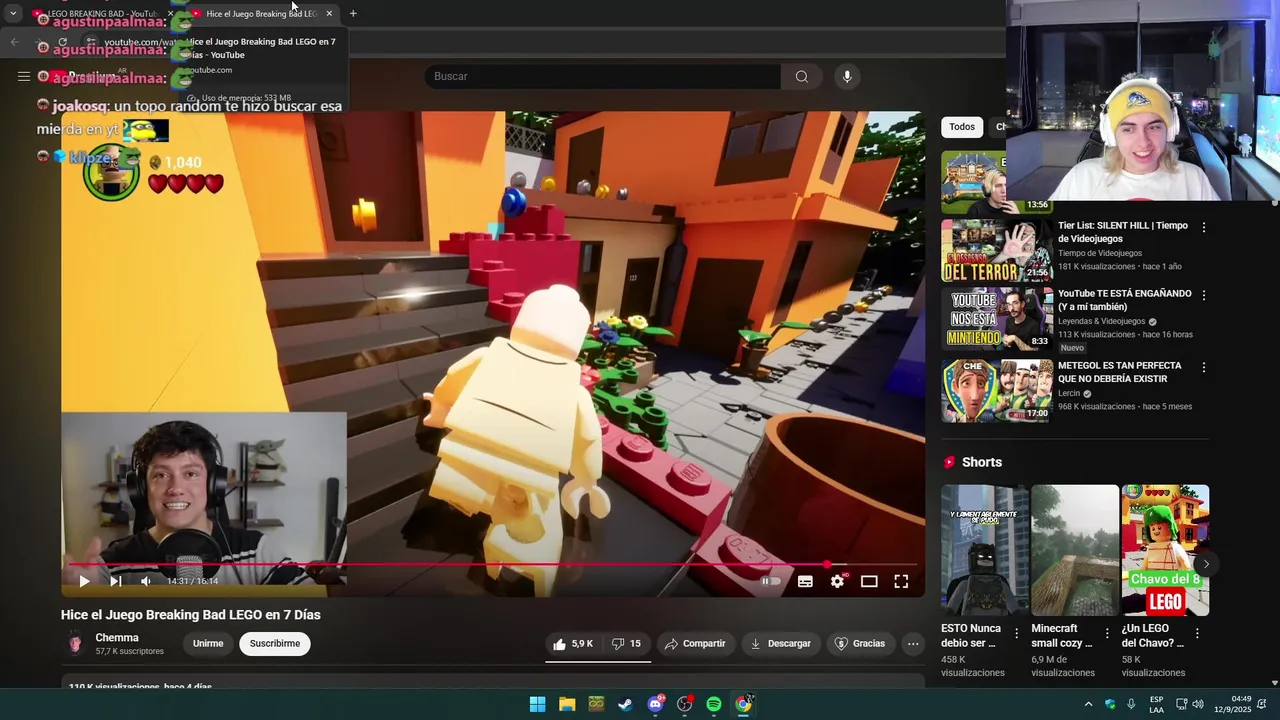Screen dimensions: 1280x720
Task: Click the search magnifier button
Action: (x=802, y=77)
